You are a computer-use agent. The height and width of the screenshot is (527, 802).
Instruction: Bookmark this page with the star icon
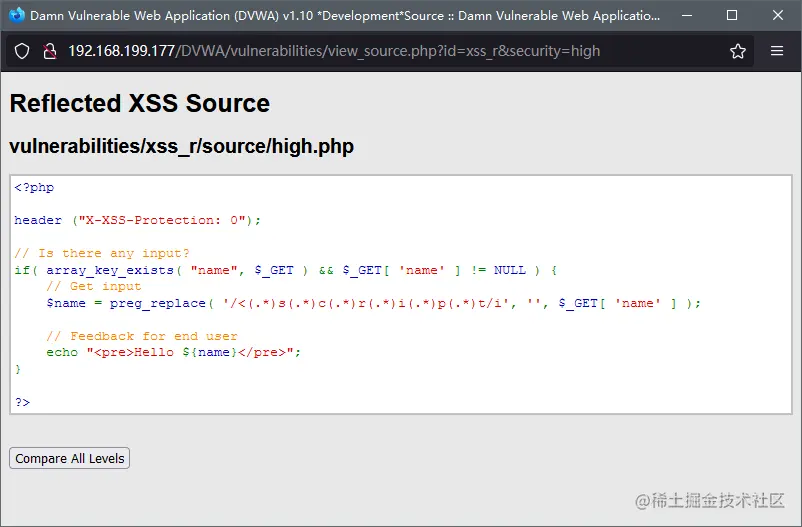tap(738, 51)
